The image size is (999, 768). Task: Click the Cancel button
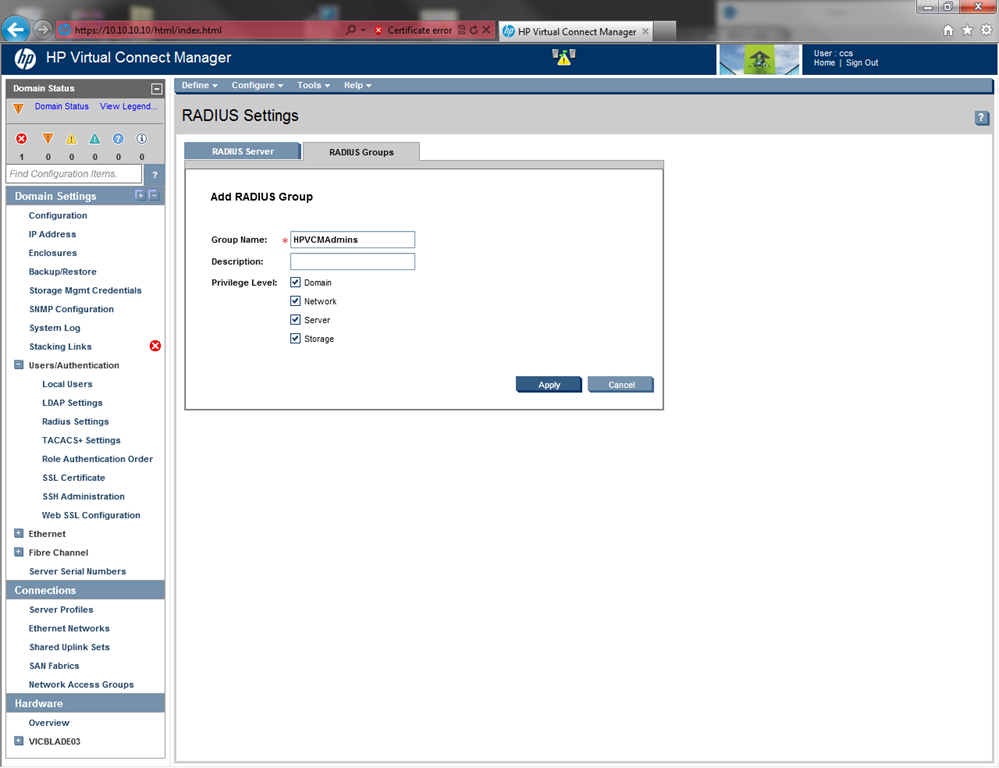621,384
